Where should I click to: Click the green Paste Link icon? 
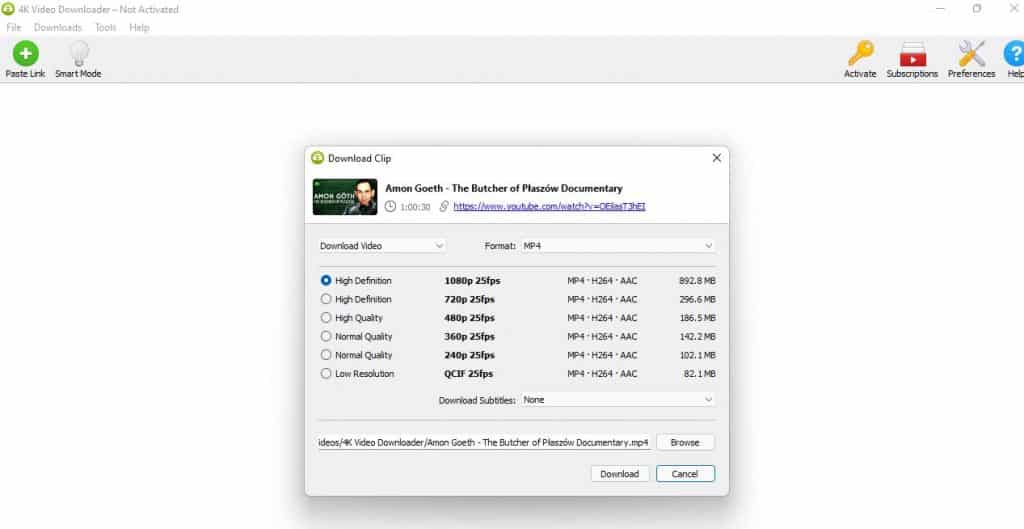(25, 53)
